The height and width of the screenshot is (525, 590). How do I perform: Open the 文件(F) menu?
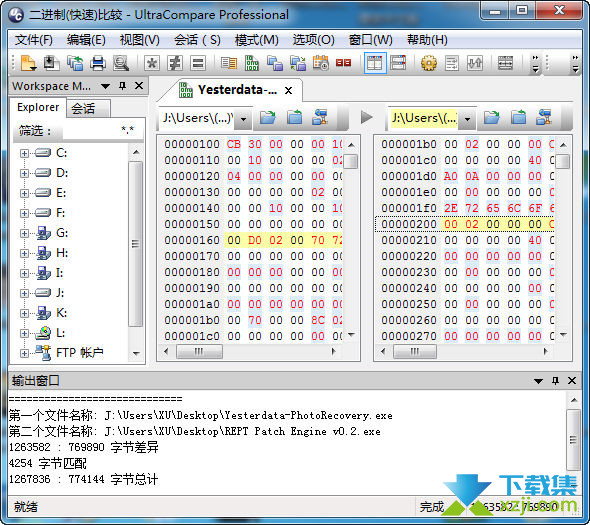pyautogui.click(x=33, y=40)
